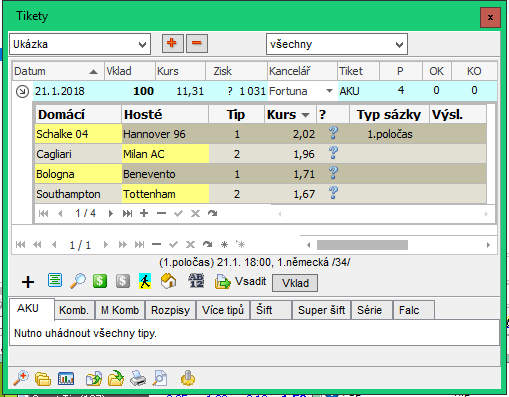509x397 pixels.
Task: Switch to the Komb. tab
Action: [x=74, y=310]
